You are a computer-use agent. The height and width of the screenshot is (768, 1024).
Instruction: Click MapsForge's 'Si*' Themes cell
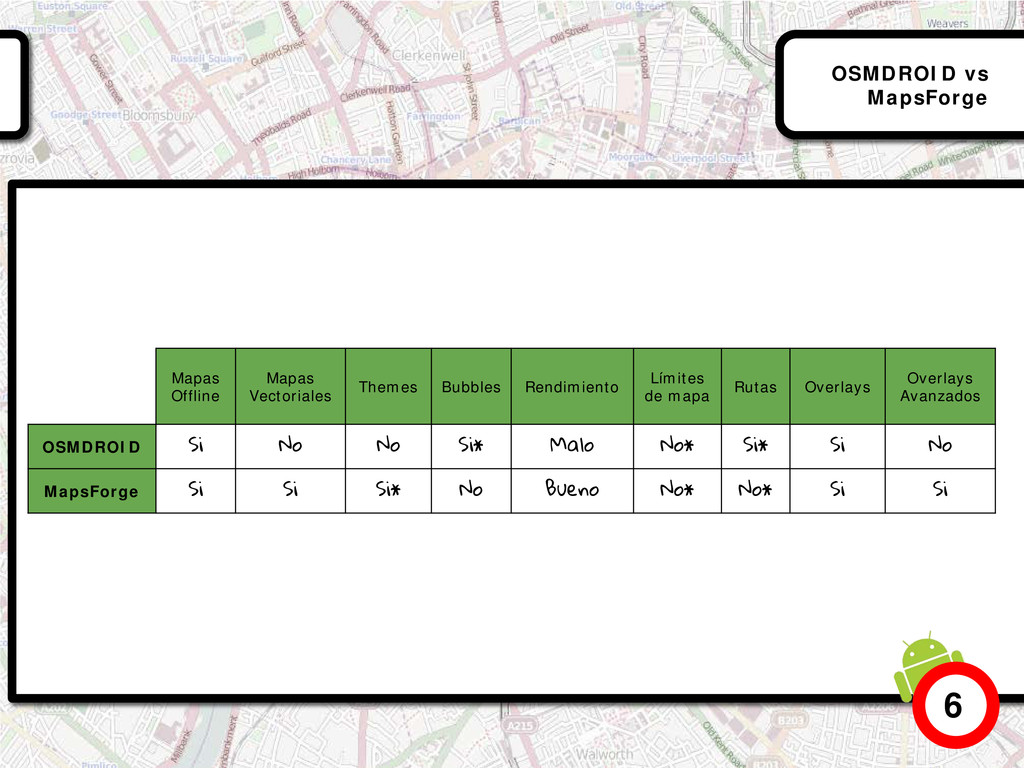(x=388, y=490)
